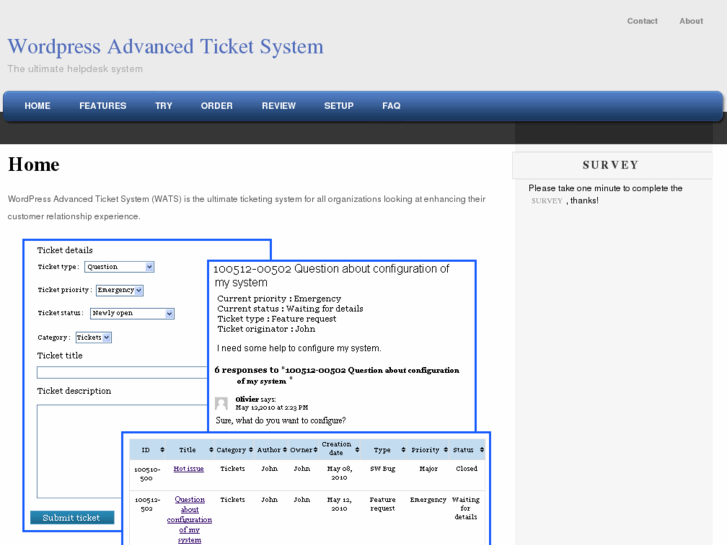The height and width of the screenshot is (545, 727).
Task: Click the May 12, 2010 date cell
Action: point(339,504)
